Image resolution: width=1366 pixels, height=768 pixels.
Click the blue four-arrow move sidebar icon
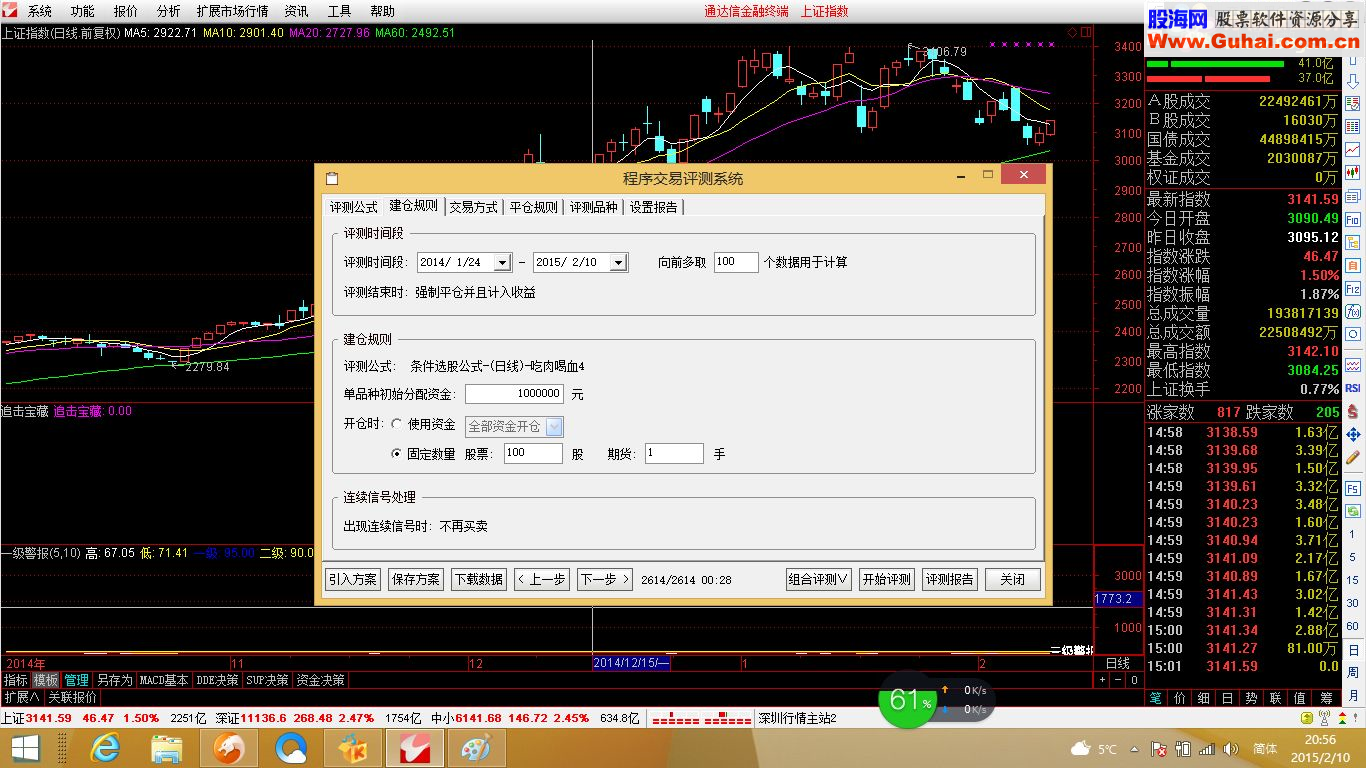[x=1353, y=435]
